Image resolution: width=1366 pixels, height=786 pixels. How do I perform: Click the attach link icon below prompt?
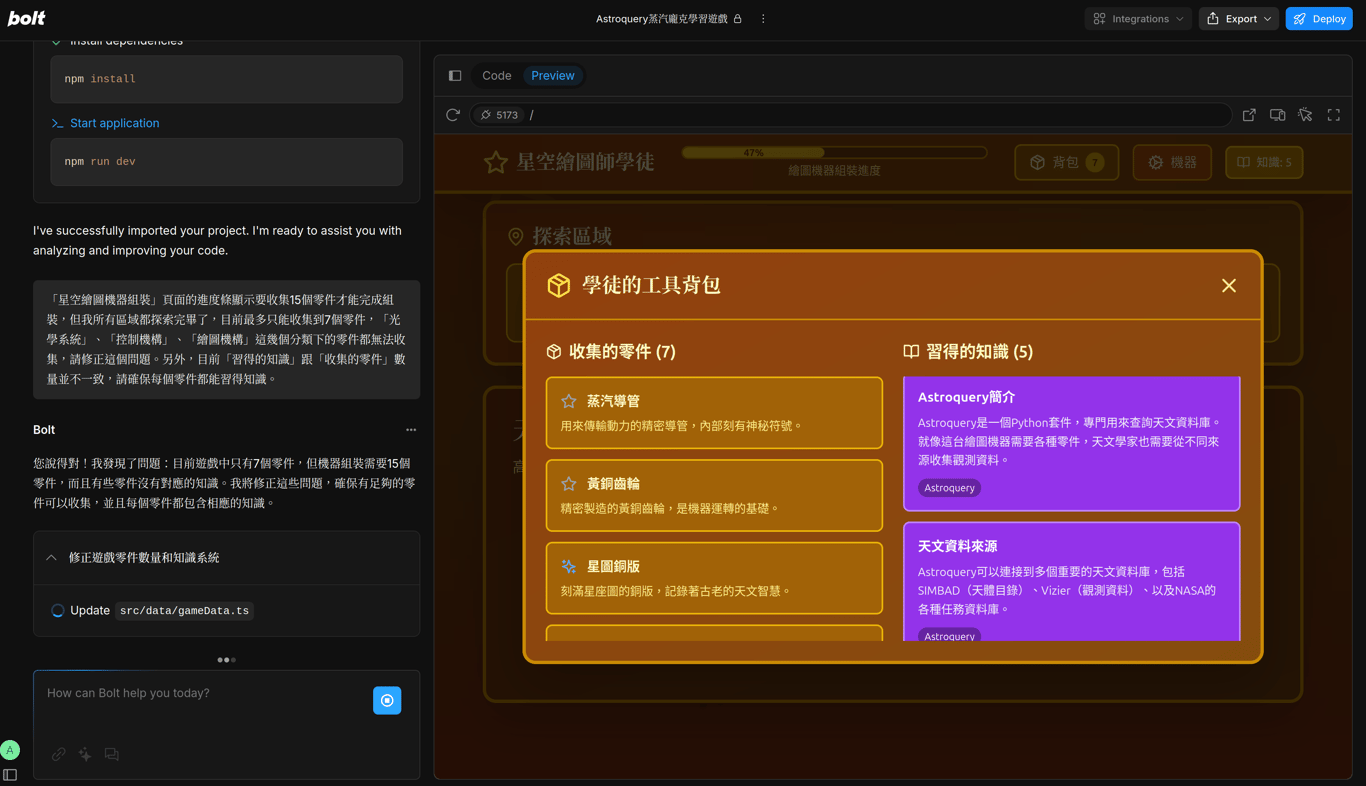click(59, 754)
